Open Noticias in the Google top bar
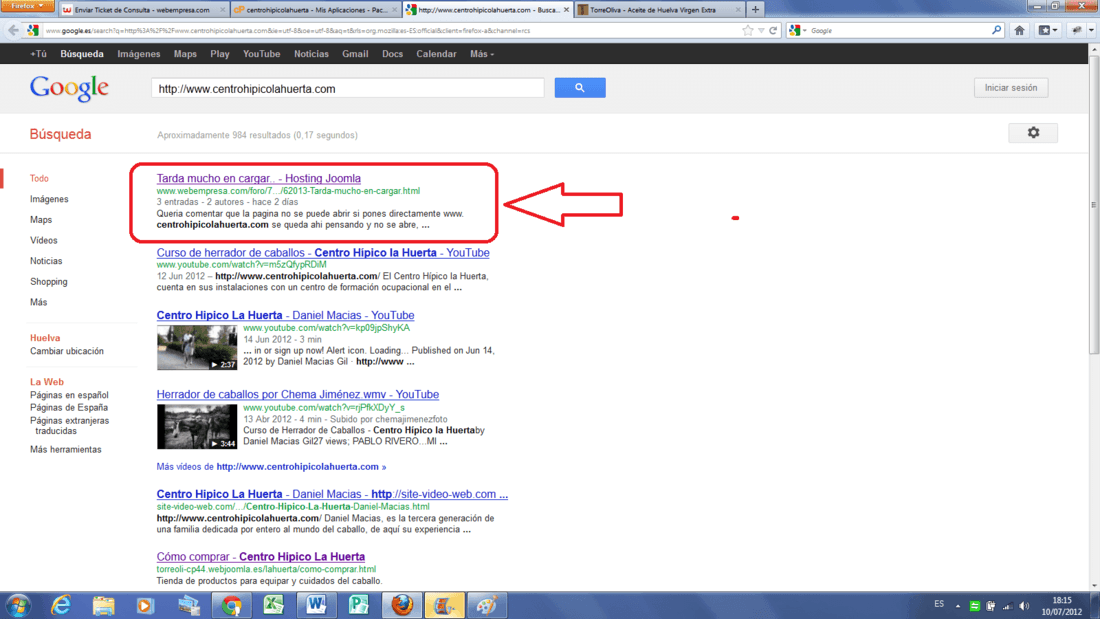 311,54
